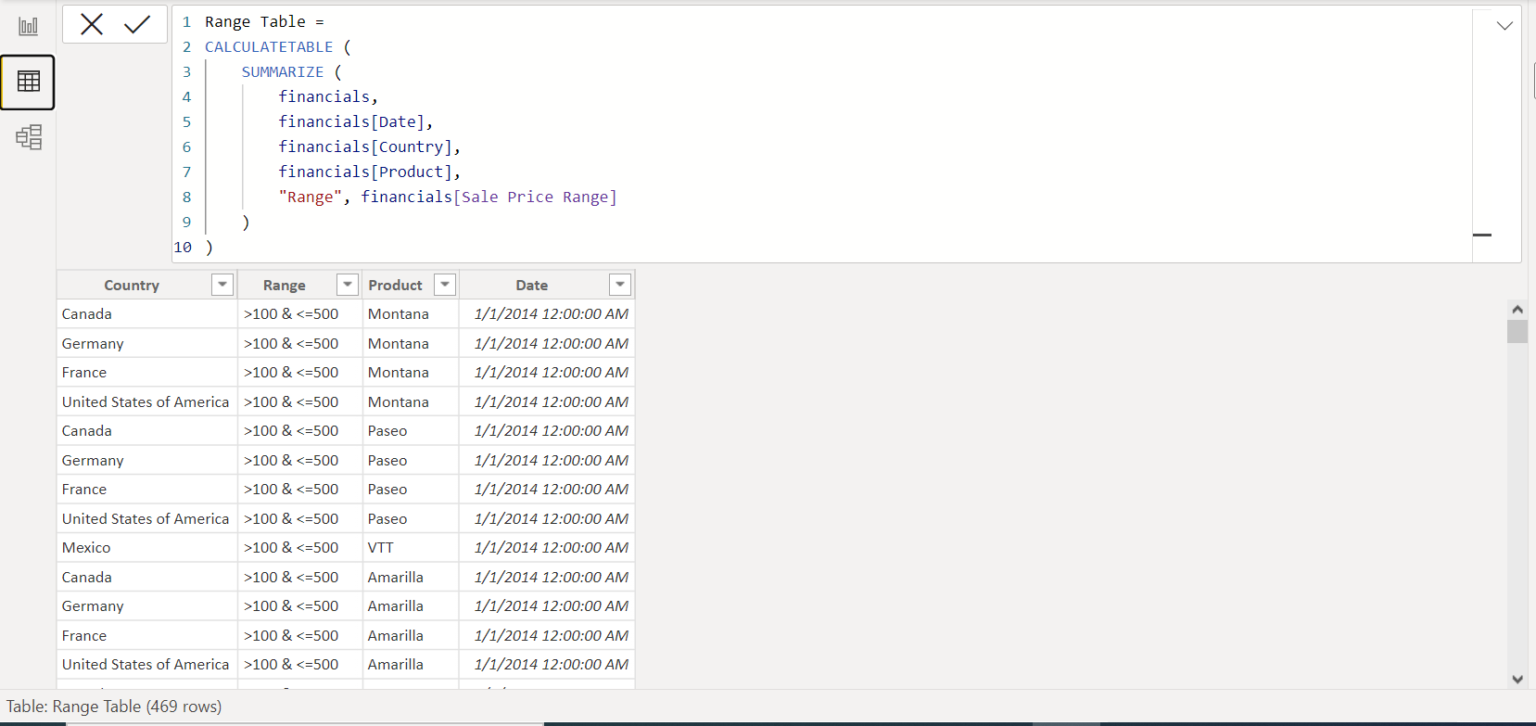1536x726 pixels.
Task: Open the Date column filter dropdown
Action: click(619, 284)
